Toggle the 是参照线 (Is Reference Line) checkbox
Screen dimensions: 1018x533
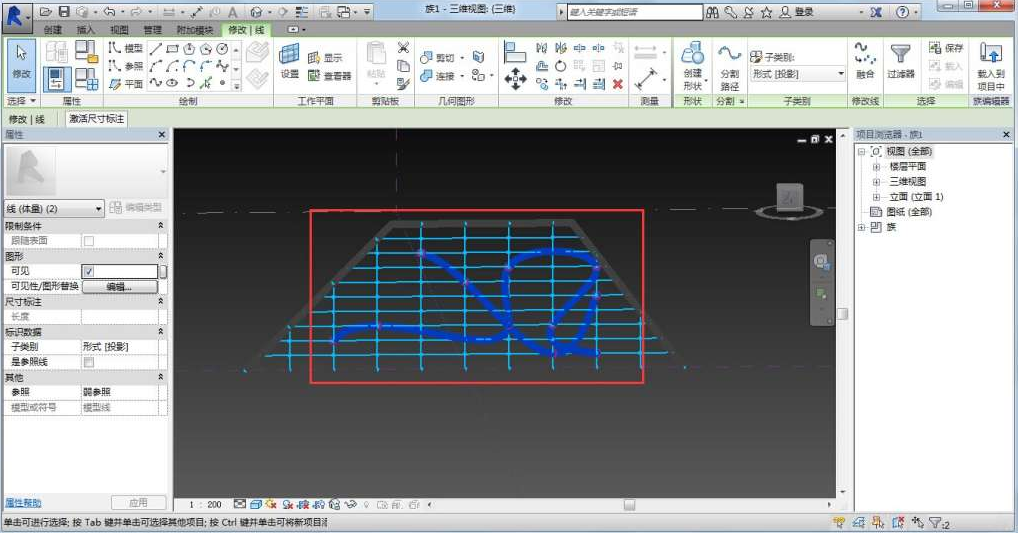click(x=88, y=361)
